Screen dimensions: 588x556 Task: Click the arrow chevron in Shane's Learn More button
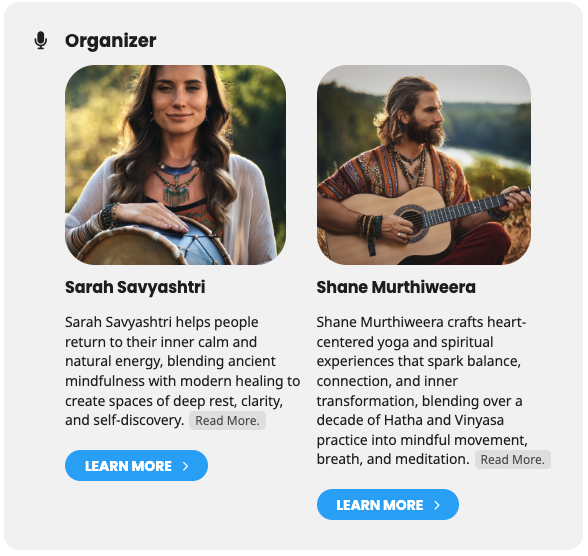pos(436,505)
